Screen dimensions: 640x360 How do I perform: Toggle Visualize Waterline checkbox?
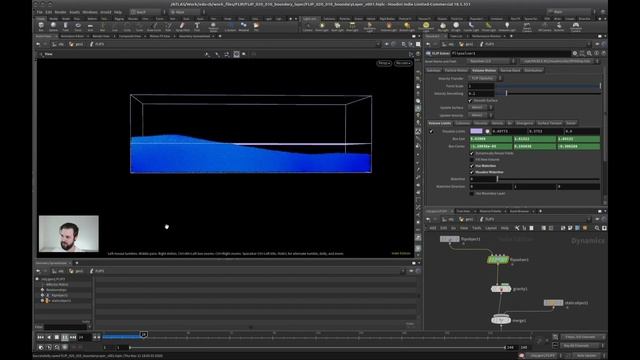472,172
